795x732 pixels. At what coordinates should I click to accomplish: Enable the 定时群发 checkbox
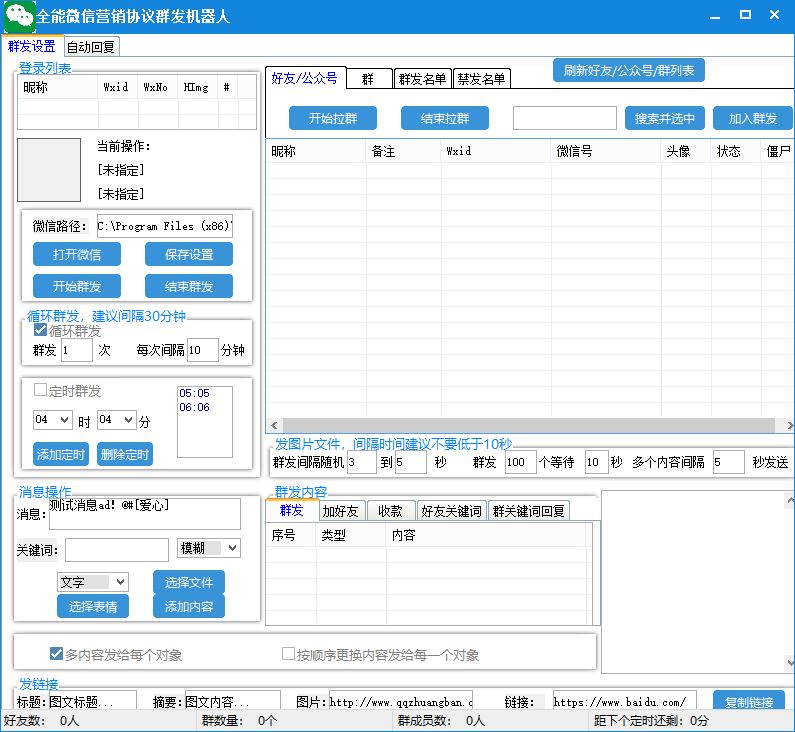(x=41, y=391)
